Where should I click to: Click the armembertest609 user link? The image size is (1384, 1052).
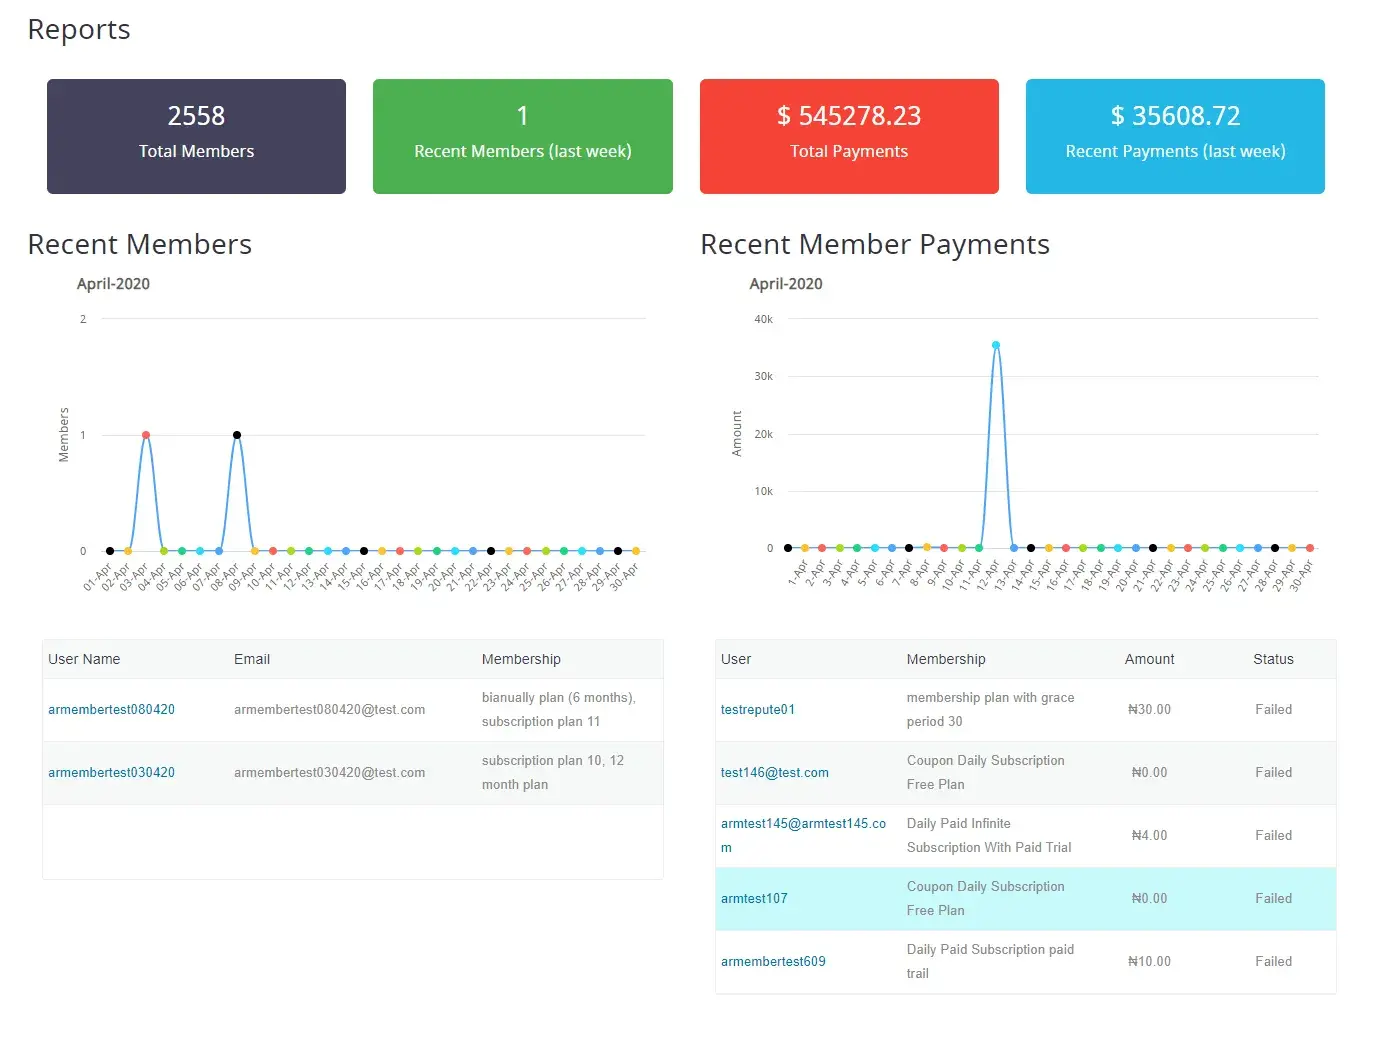(x=773, y=962)
